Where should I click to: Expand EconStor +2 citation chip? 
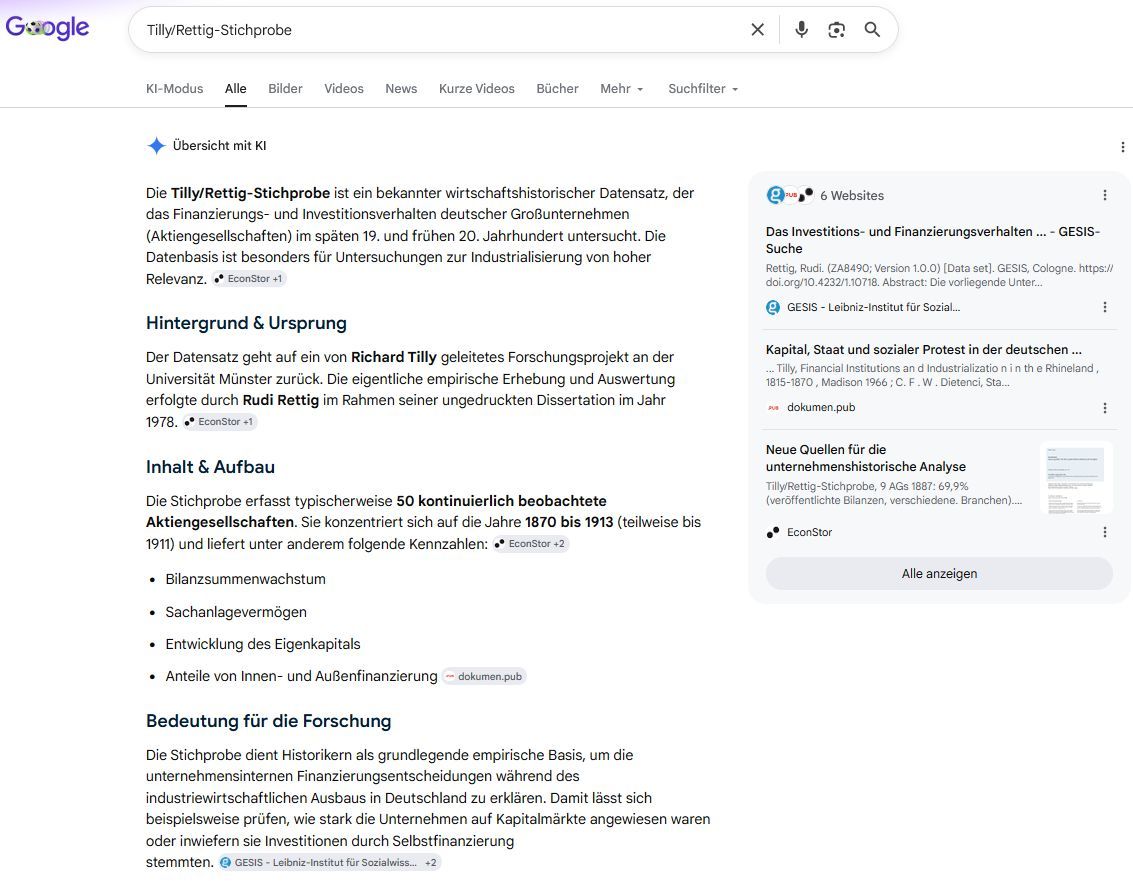point(531,543)
